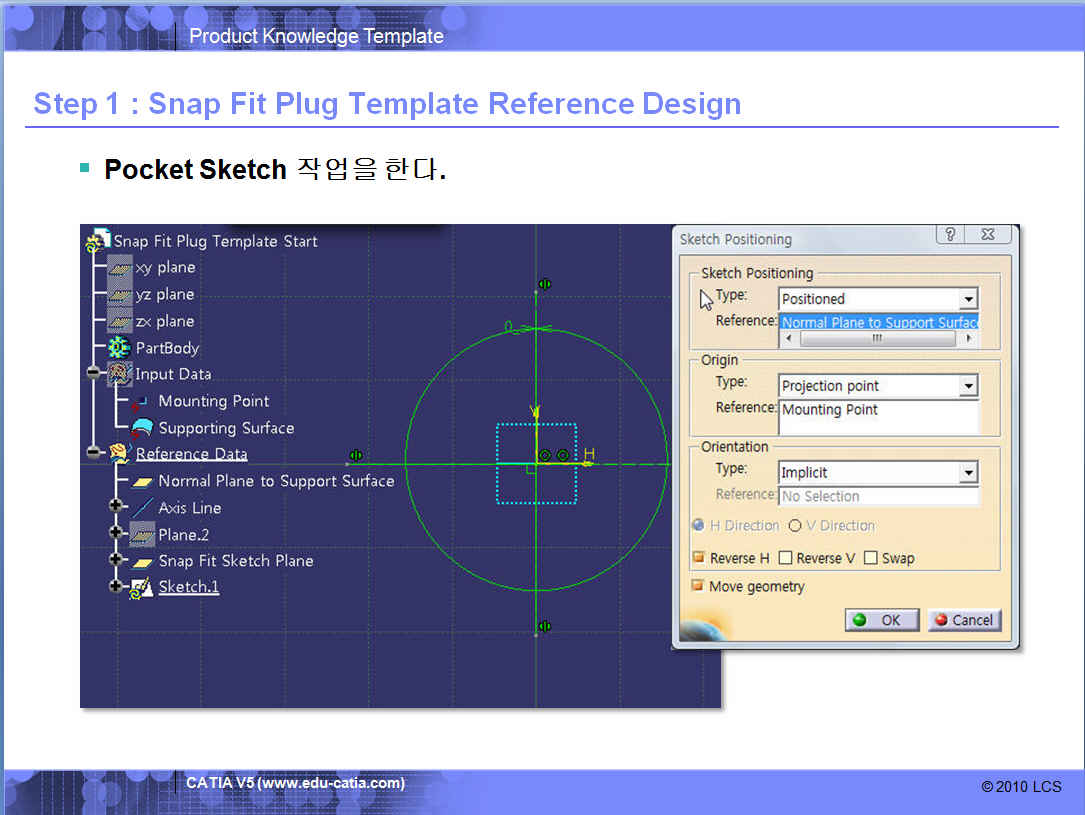Click the Mounting Point icon
Viewport: 1085px width, 815px height.
pos(141,401)
